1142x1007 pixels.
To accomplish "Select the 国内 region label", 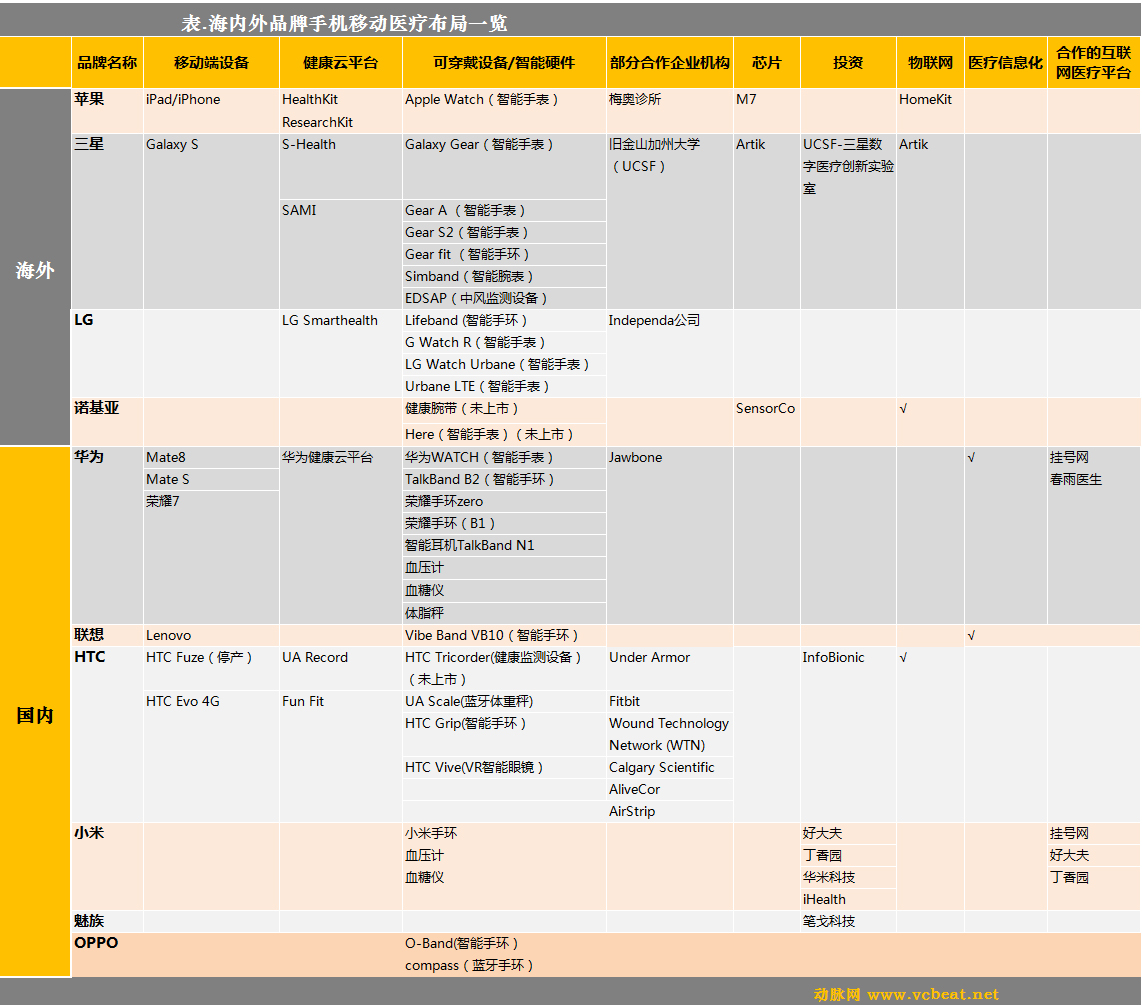I will coord(35,715).
